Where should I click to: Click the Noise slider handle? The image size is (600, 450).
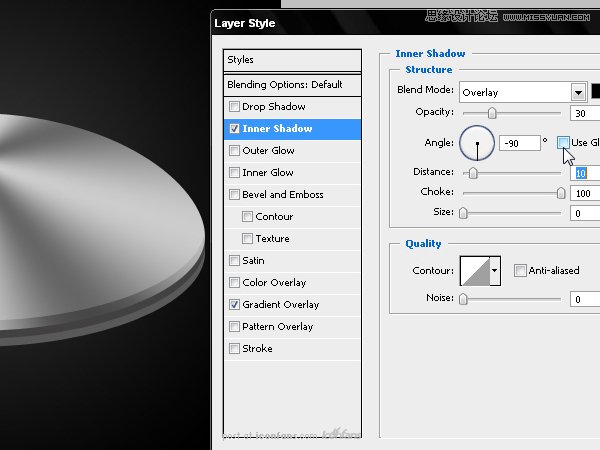(x=463, y=298)
